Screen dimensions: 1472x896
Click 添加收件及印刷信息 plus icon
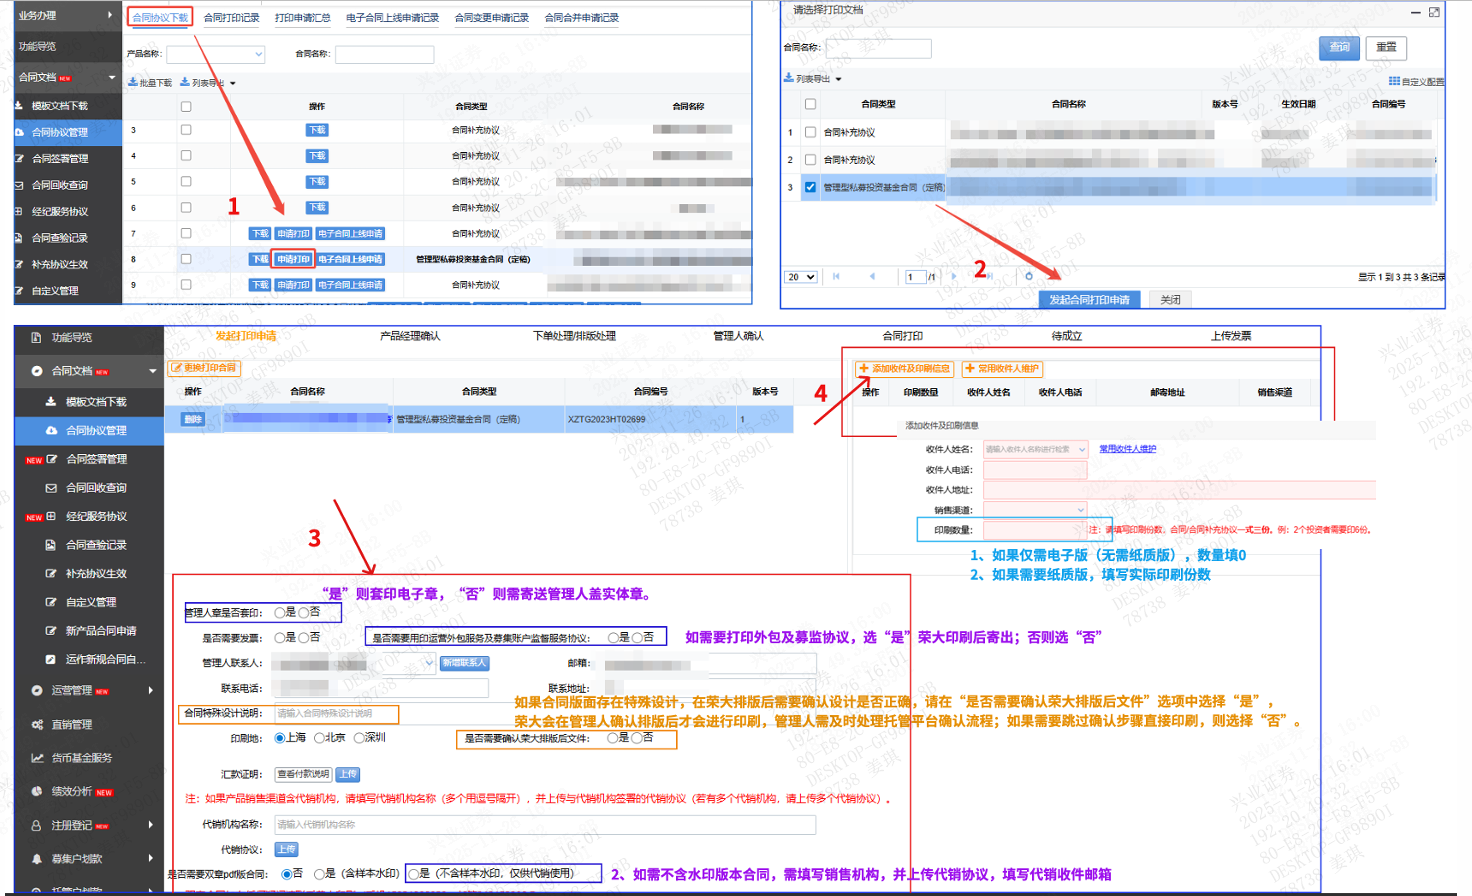pos(864,369)
